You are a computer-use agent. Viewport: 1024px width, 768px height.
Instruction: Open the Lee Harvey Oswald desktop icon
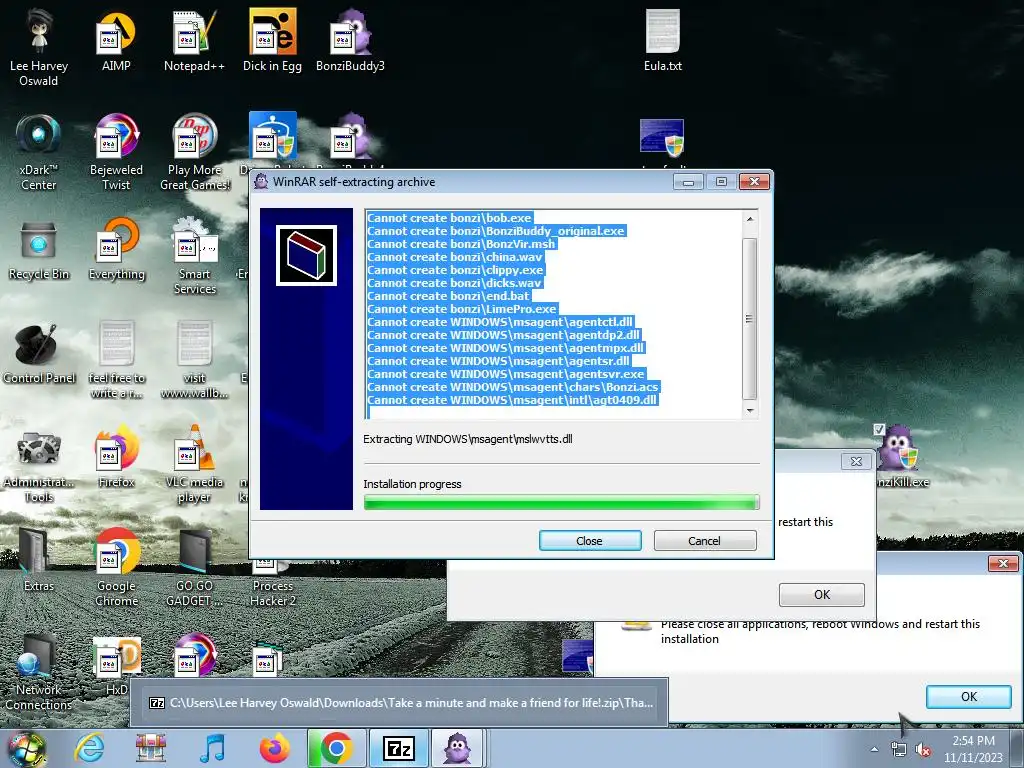[39, 47]
